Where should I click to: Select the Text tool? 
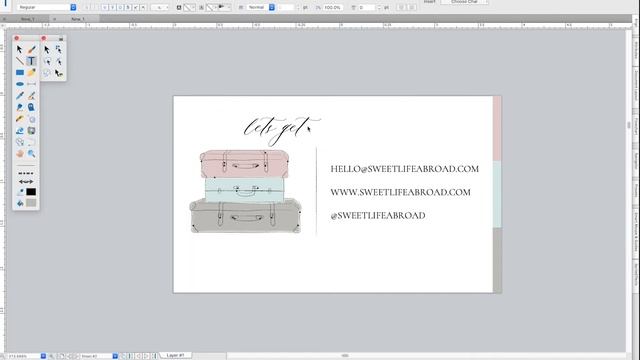coord(31,61)
